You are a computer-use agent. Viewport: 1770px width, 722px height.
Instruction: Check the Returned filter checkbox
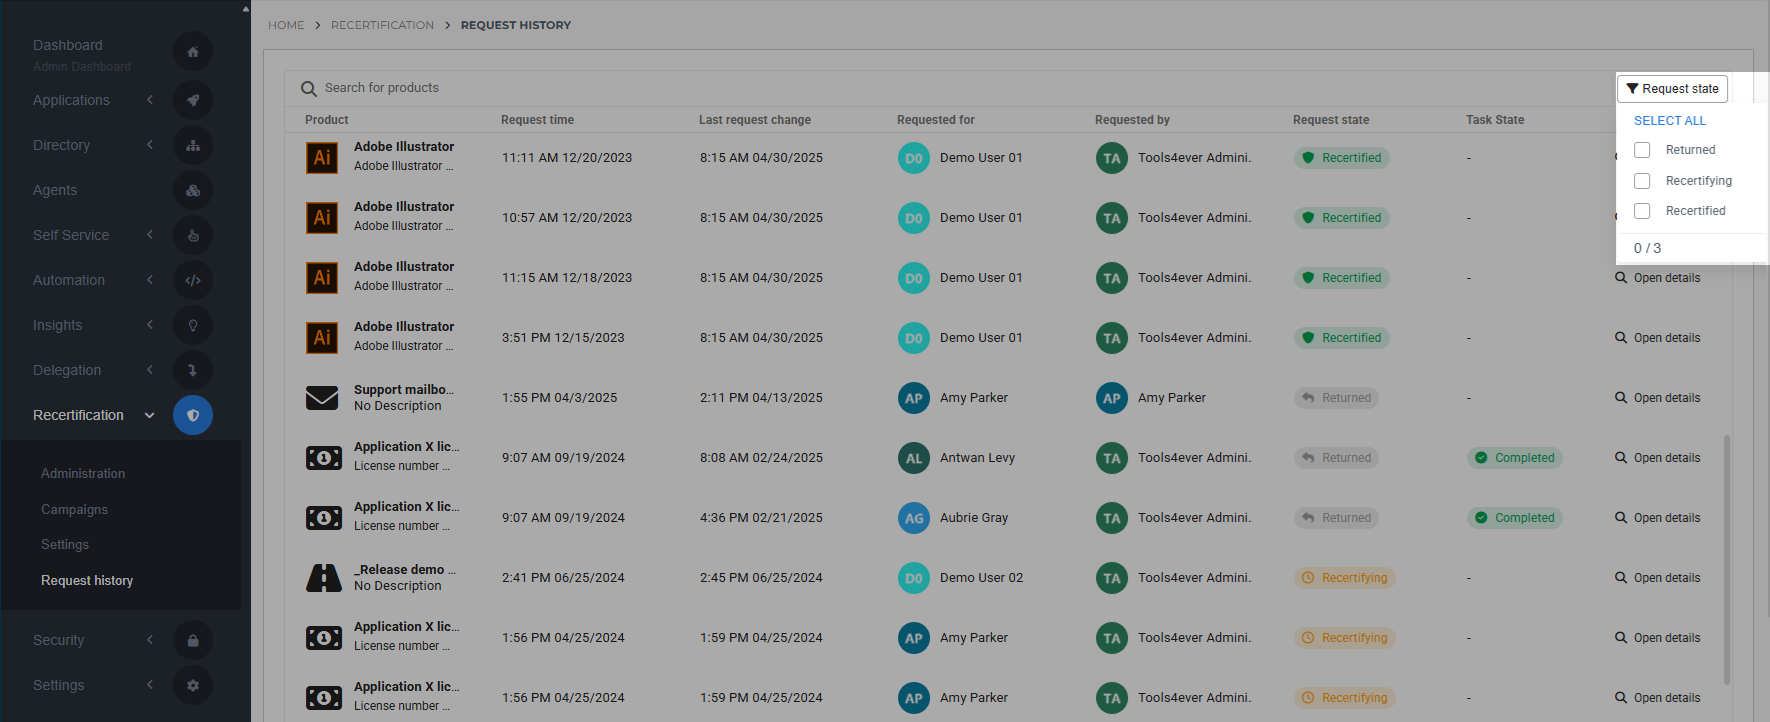(1642, 150)
